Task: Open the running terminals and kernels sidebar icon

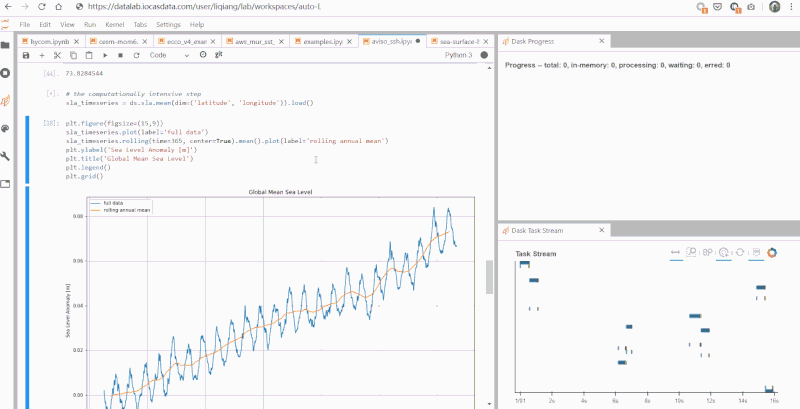Action: pos(5,73)
